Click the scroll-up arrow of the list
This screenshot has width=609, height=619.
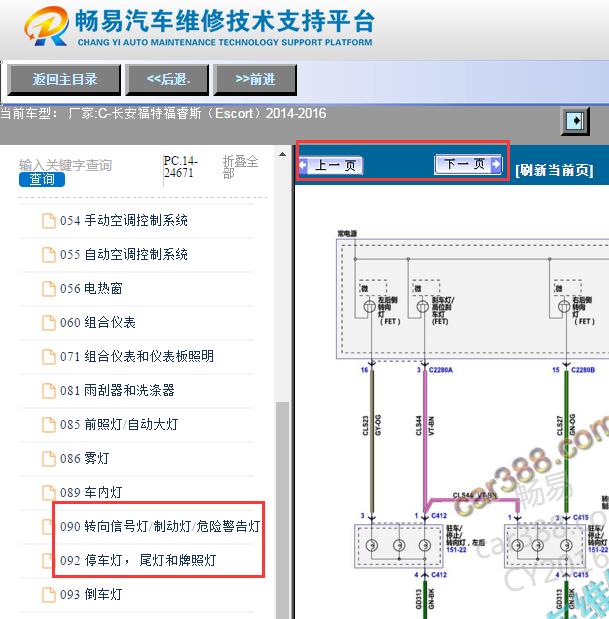[x=282, y=154]
